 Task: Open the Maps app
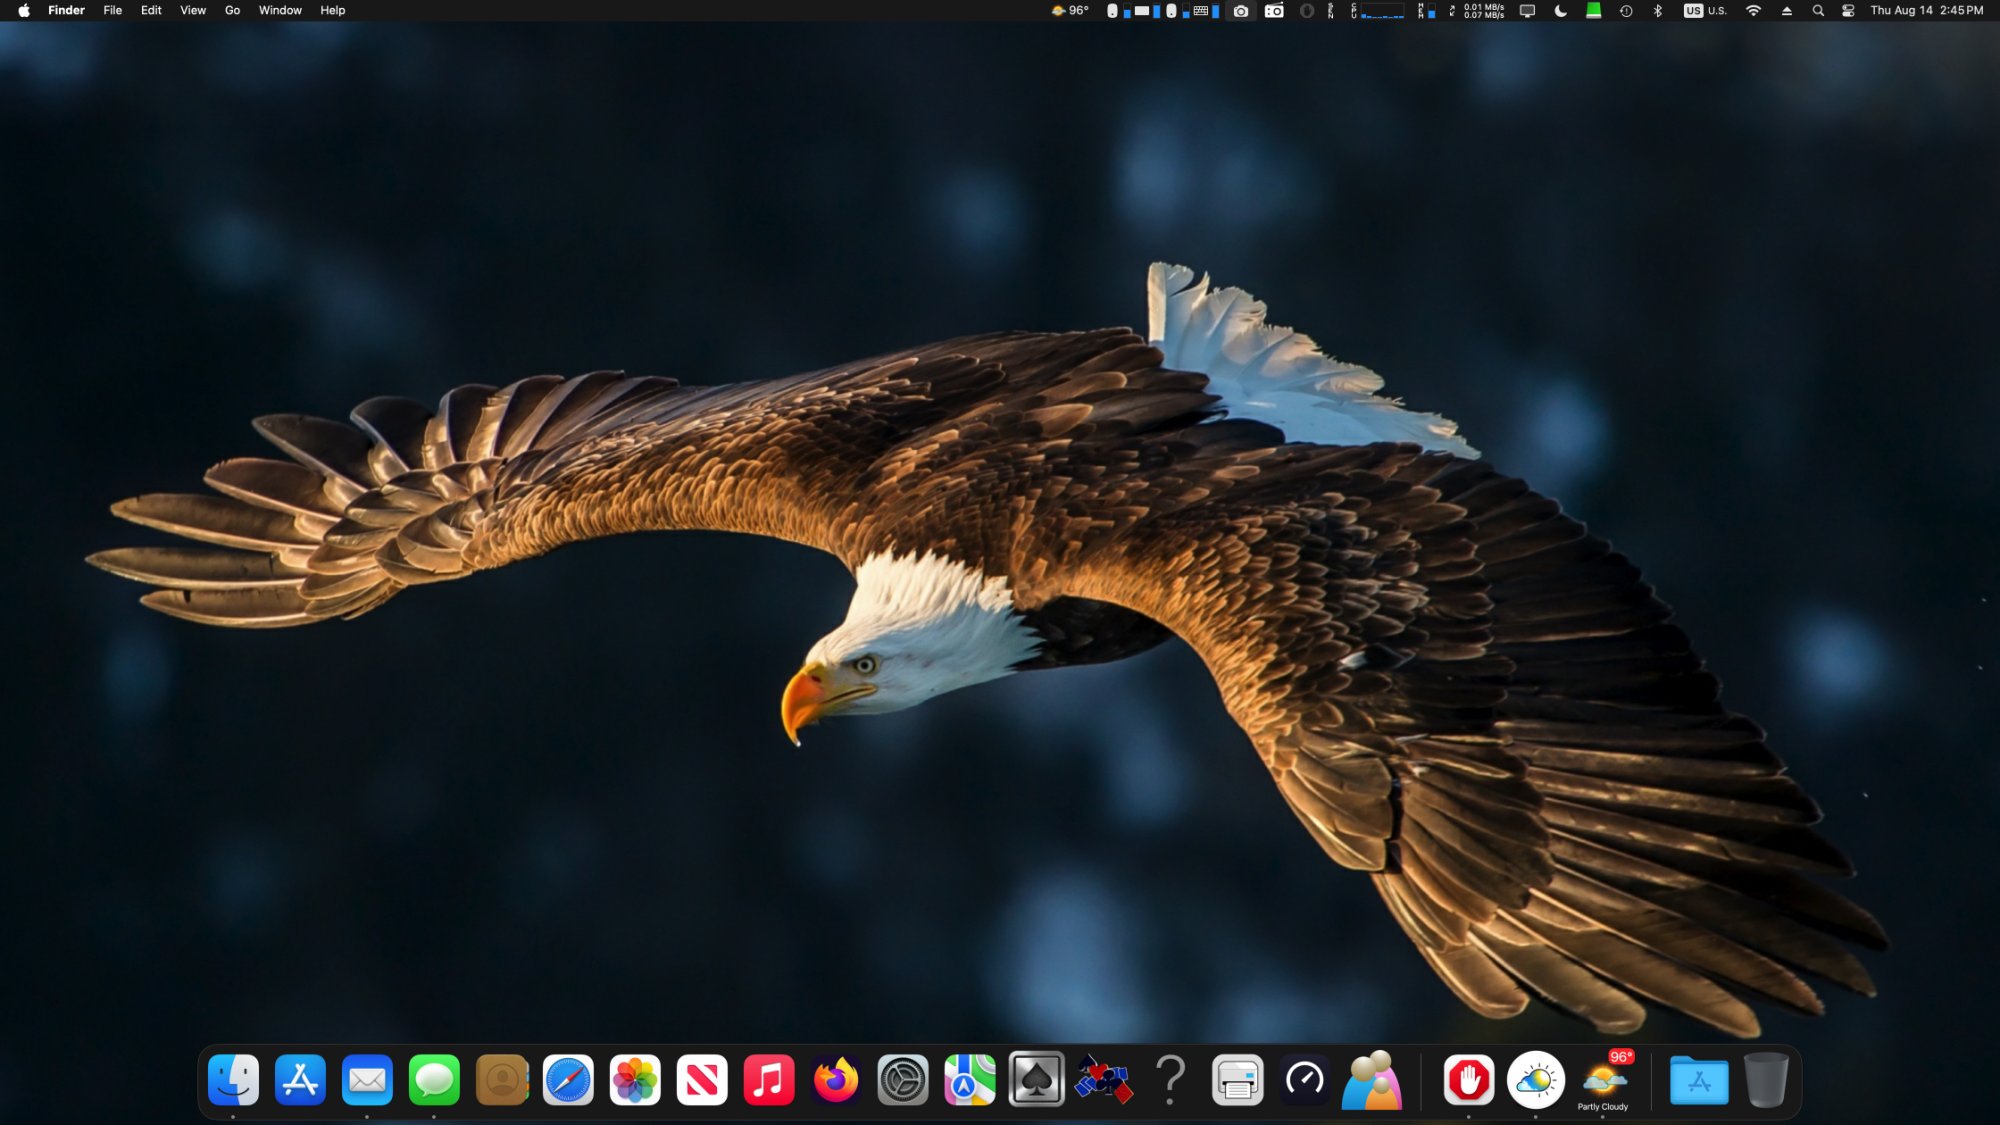(969, 1080)
